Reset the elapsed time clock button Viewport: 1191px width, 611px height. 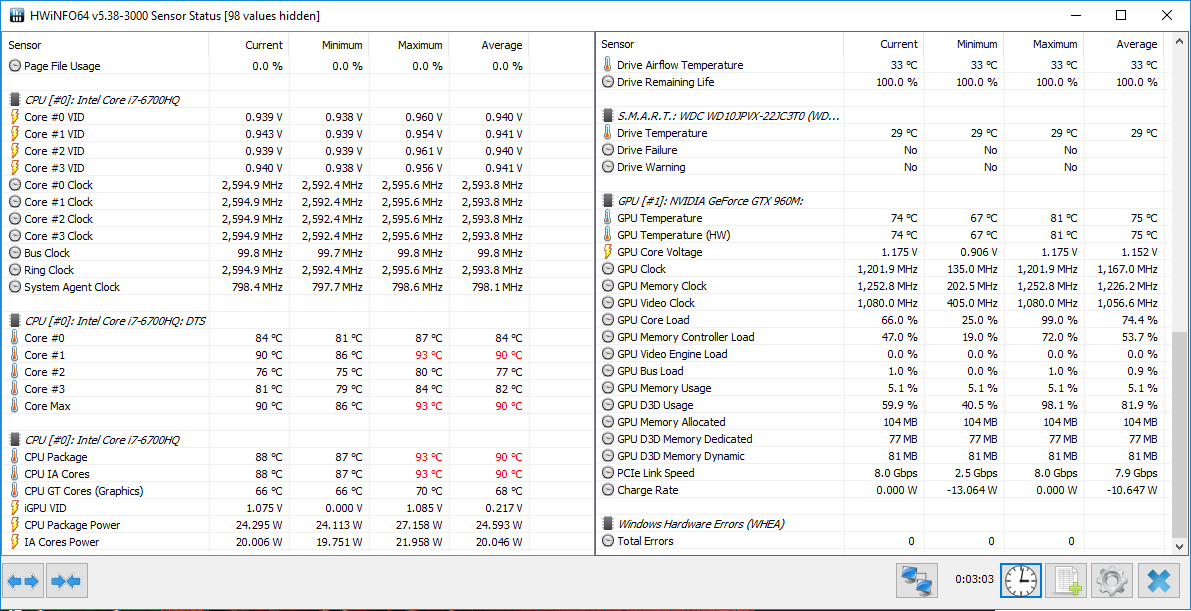click(x=1021, y=582)
